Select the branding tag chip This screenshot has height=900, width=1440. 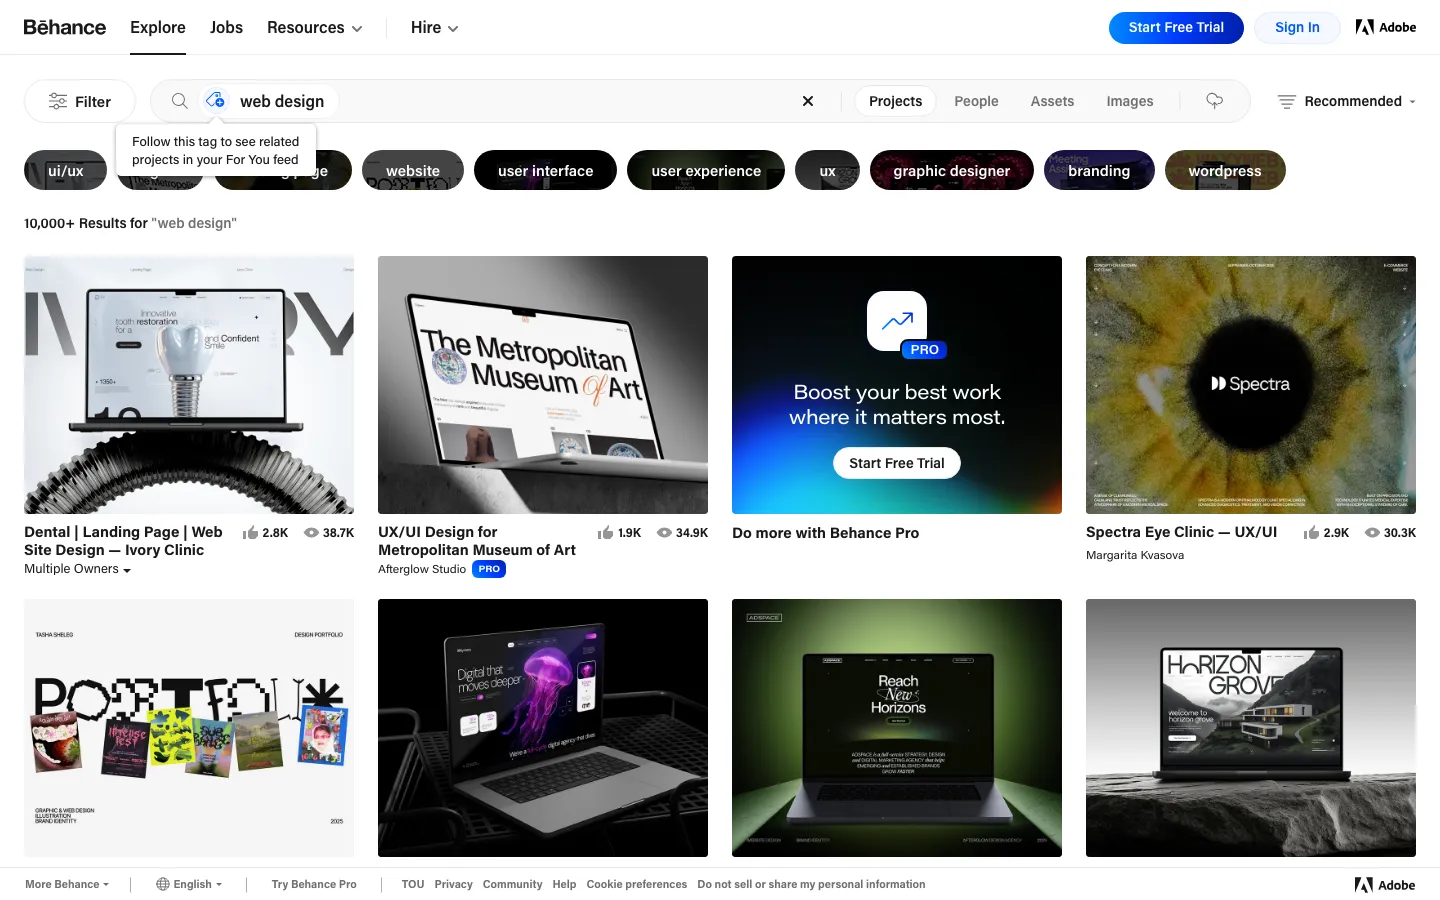point(1099,170)
